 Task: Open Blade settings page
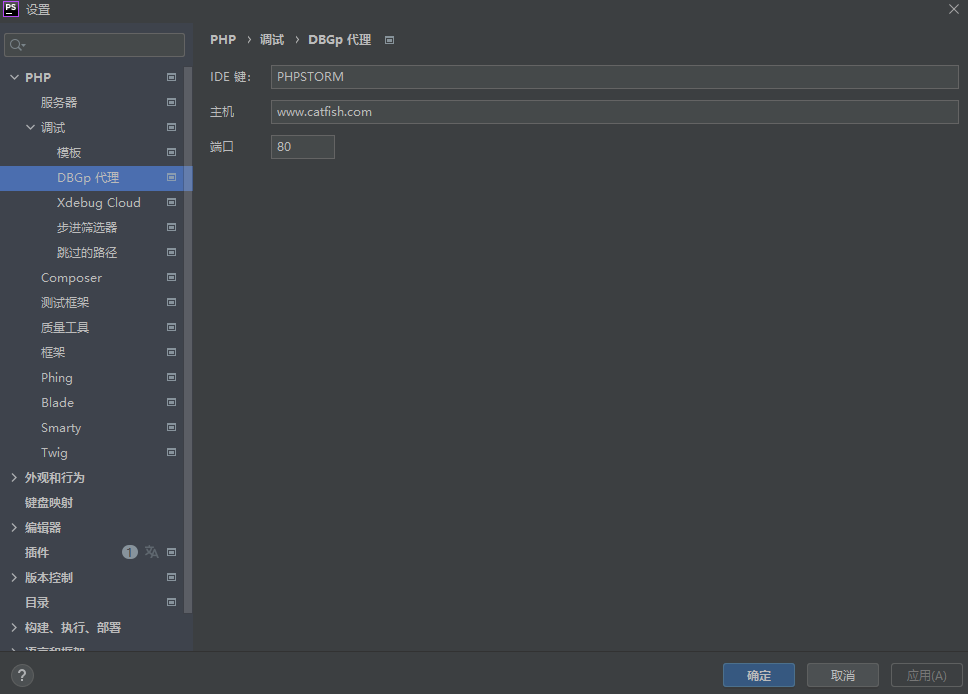coord(57,403)
